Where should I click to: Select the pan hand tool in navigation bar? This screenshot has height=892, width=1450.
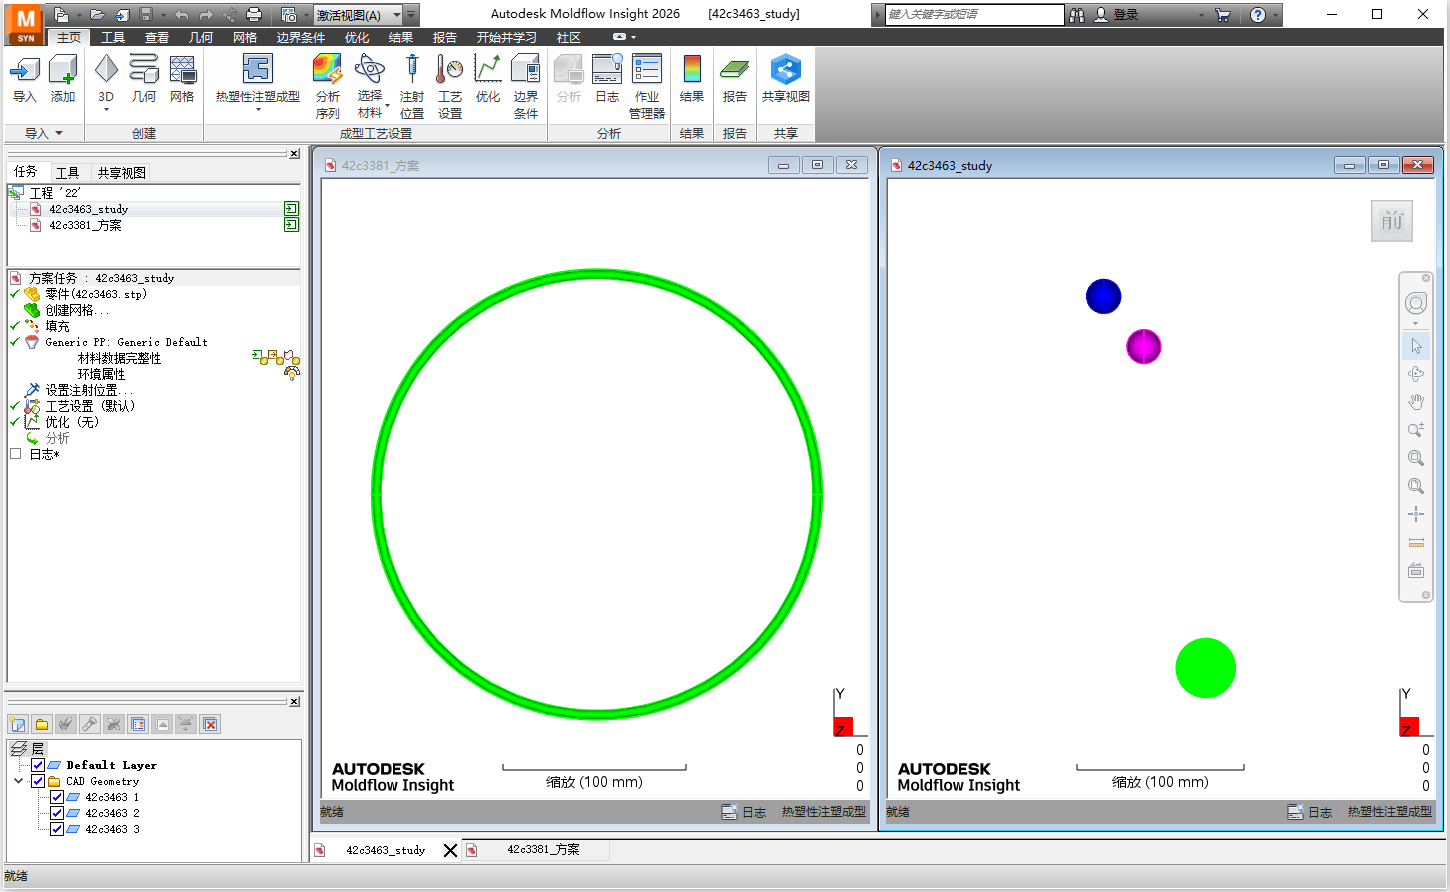pyautogui.click(x=1416, y=402)
